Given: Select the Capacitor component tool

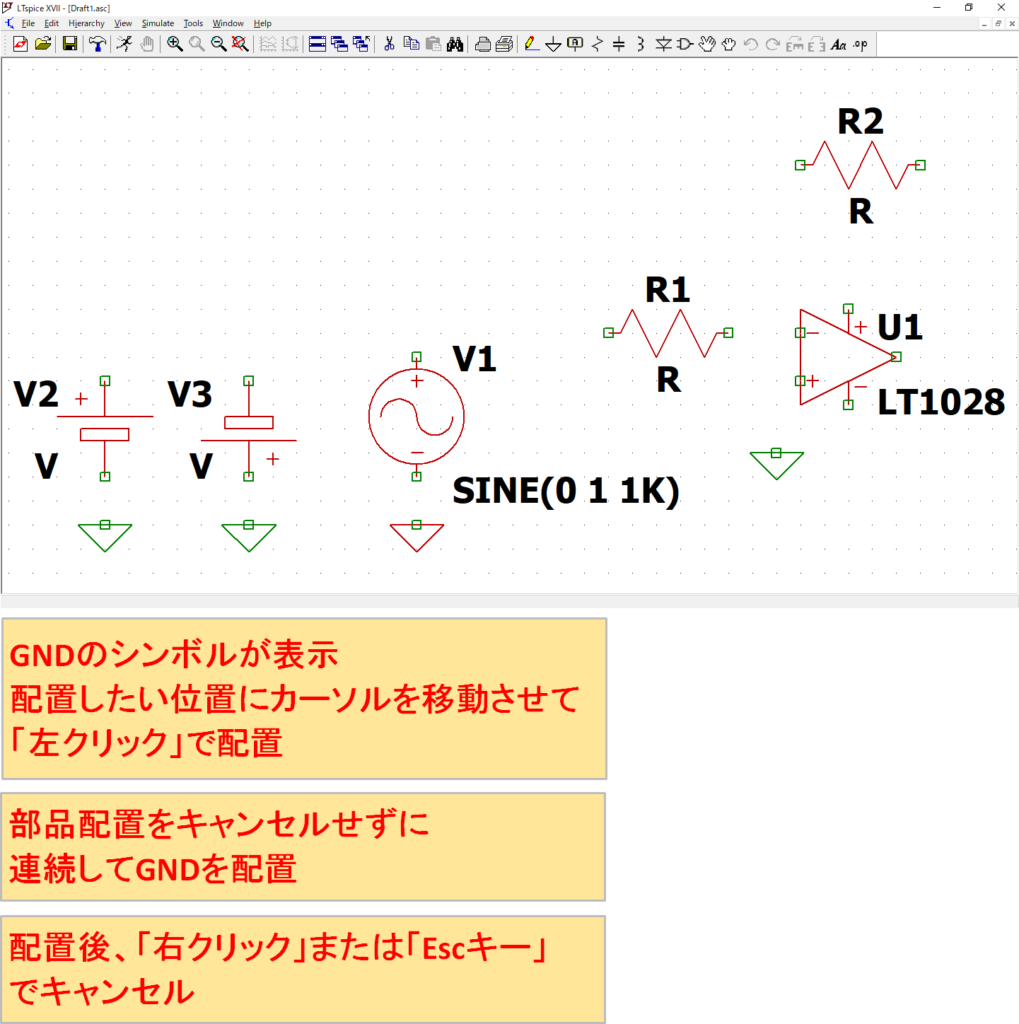Looking at the screenshot, I should click(x=619, y=44).
